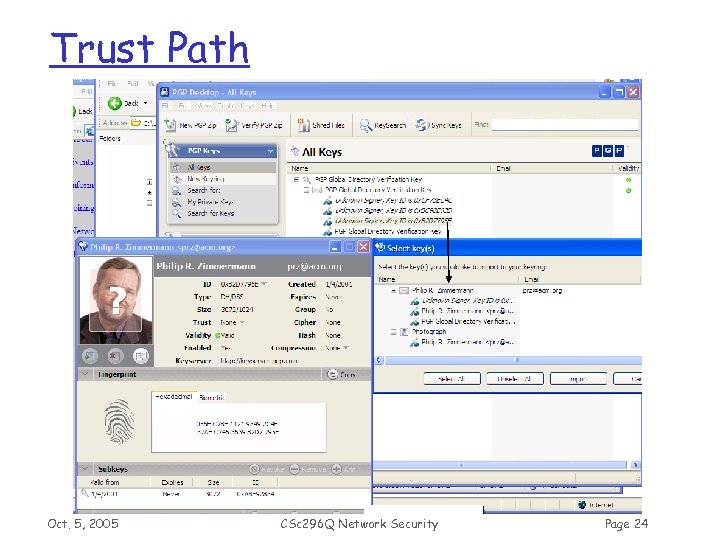The image size is (720, 540).
Task: Select Unknown Signer row in Select key(s) dialog
Action: coord(463,301)
